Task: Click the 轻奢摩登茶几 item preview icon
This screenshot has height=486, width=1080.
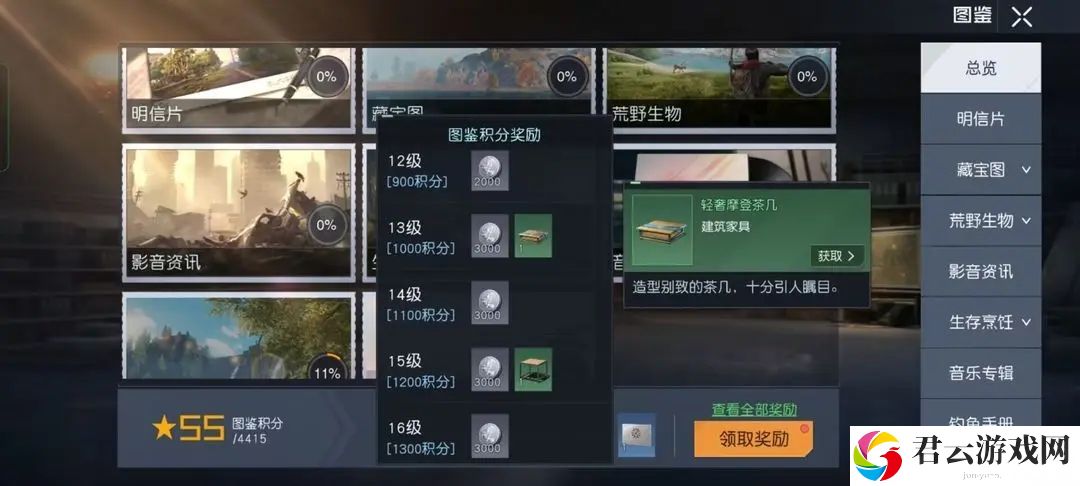Action: tap(662, 230)
